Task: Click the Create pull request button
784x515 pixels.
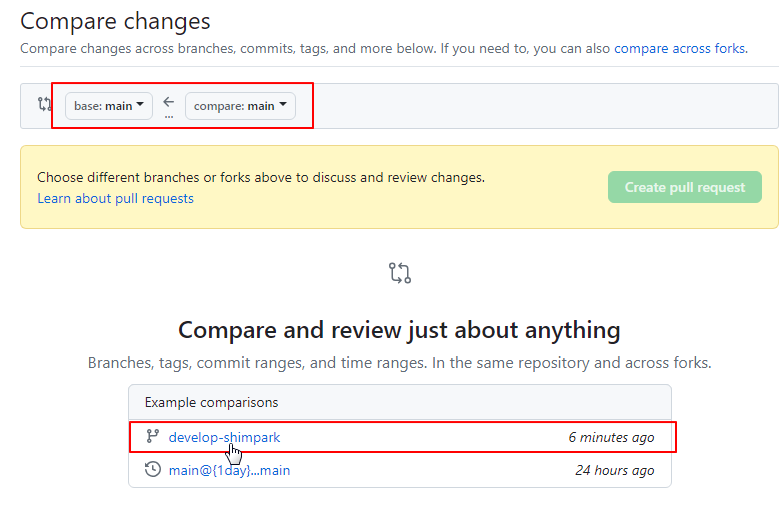Action: (684, 187)
